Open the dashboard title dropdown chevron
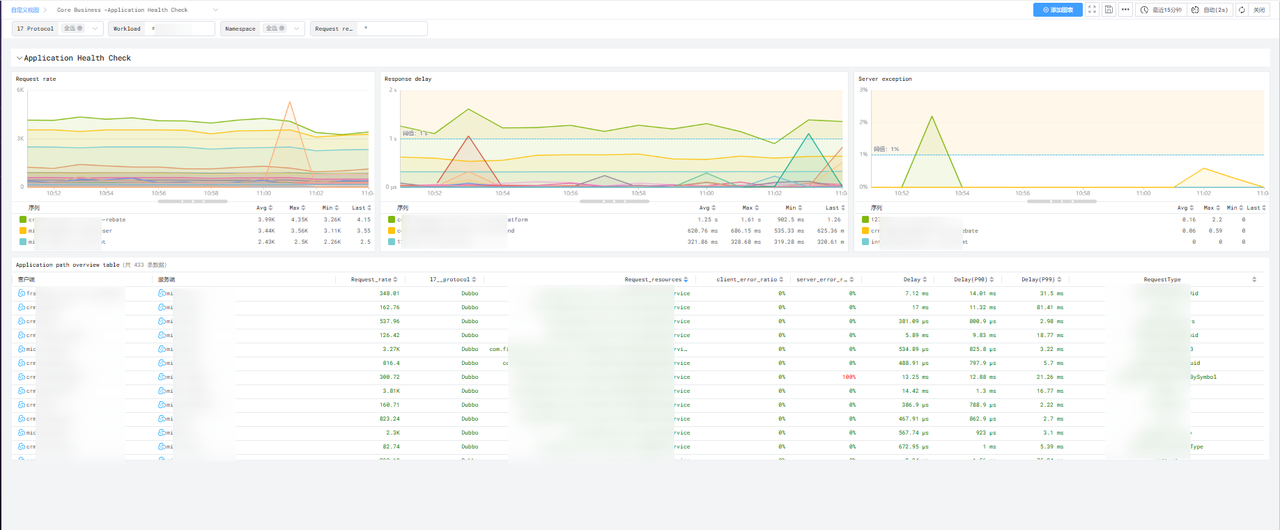 216,9
